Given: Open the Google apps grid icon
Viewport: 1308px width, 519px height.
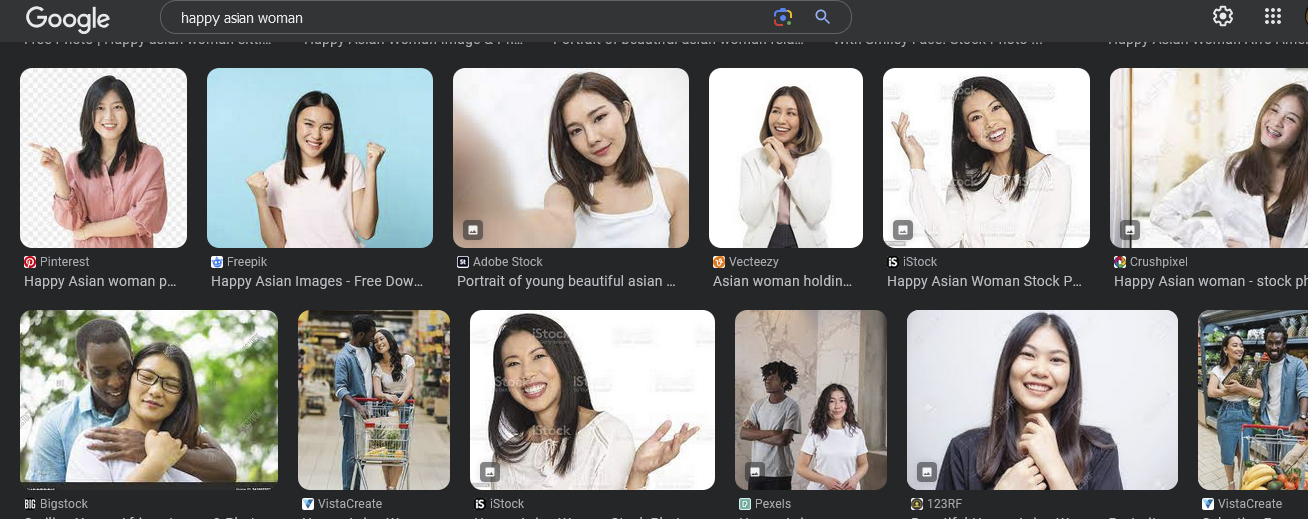Looking at the screenshot, I should pyautogui.click(x=1273, y=16).
